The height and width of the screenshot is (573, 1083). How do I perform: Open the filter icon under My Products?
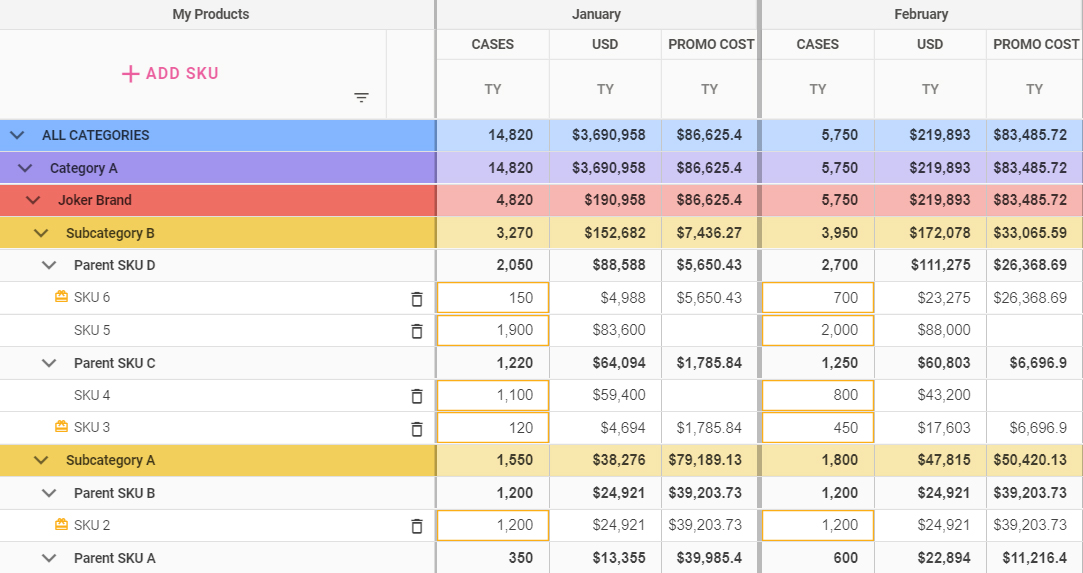tap(362, 97)
